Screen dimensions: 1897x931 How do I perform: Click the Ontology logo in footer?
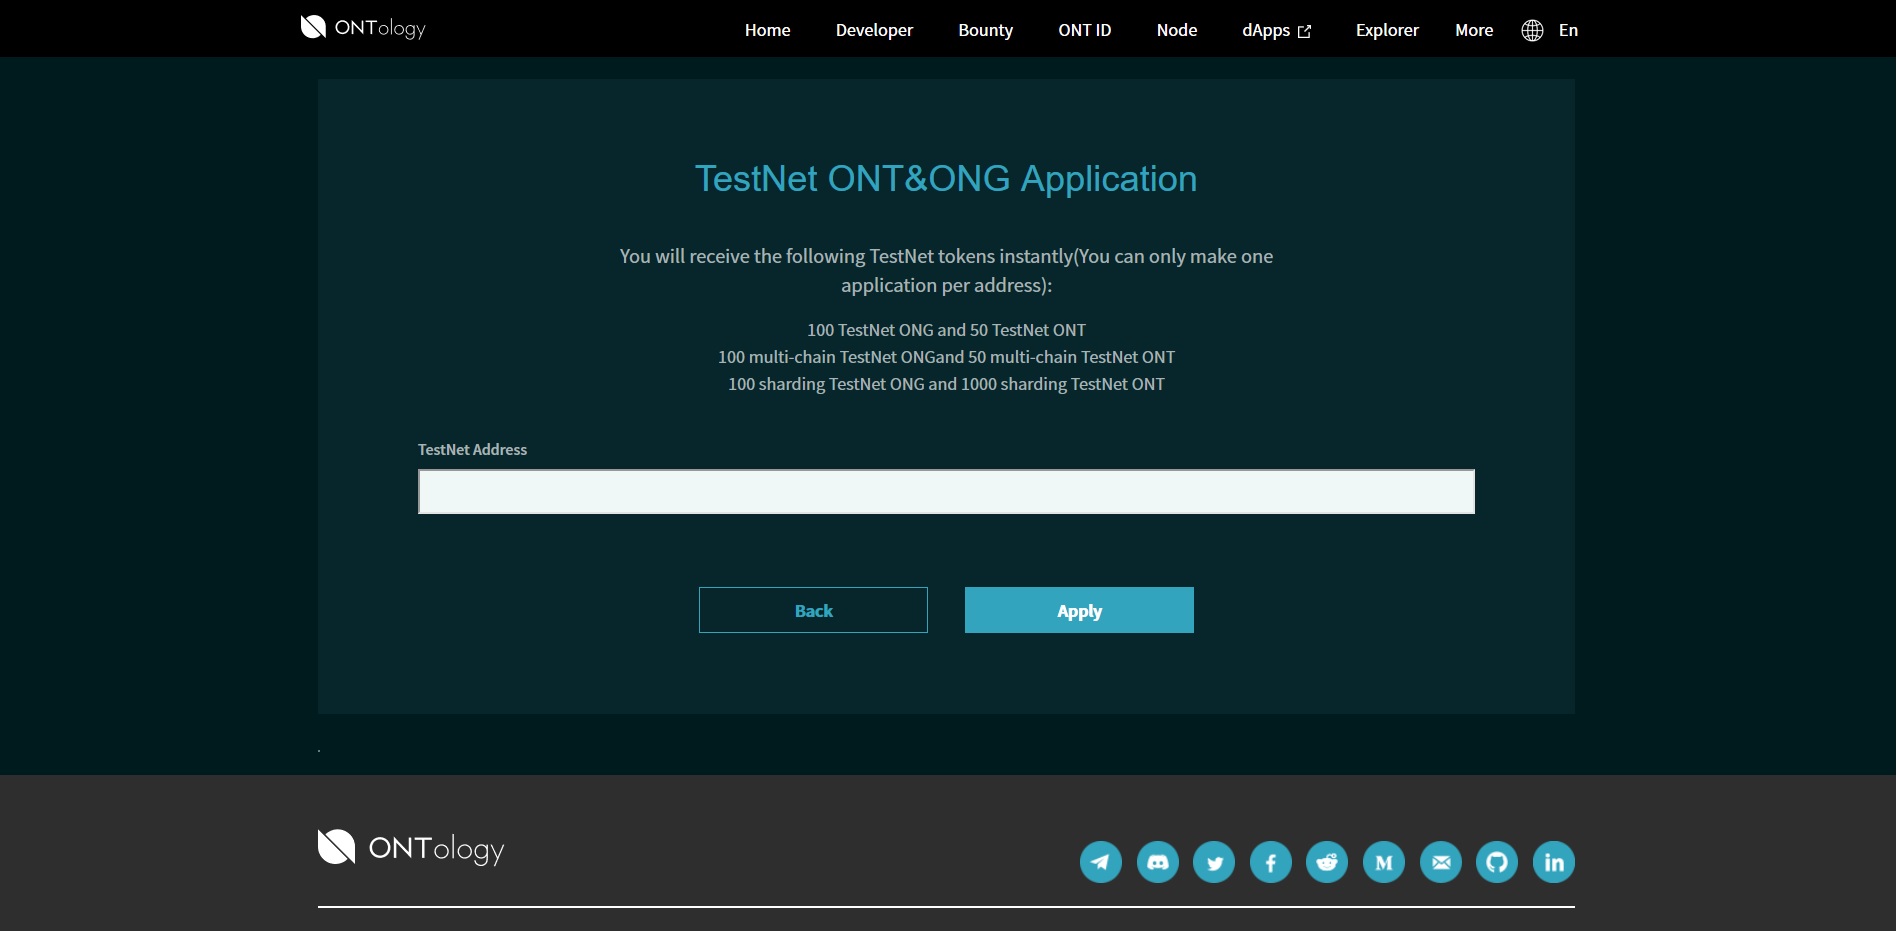[x=411, y=848]
